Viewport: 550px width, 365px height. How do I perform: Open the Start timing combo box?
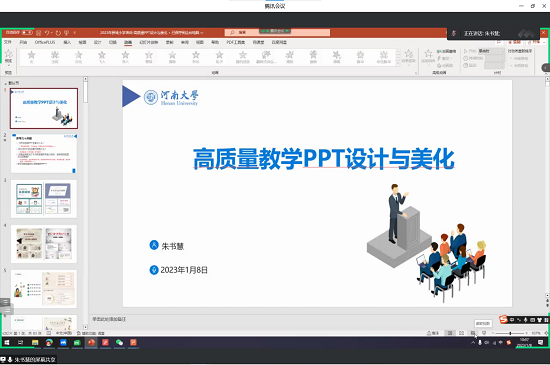[x=491, y=51]
